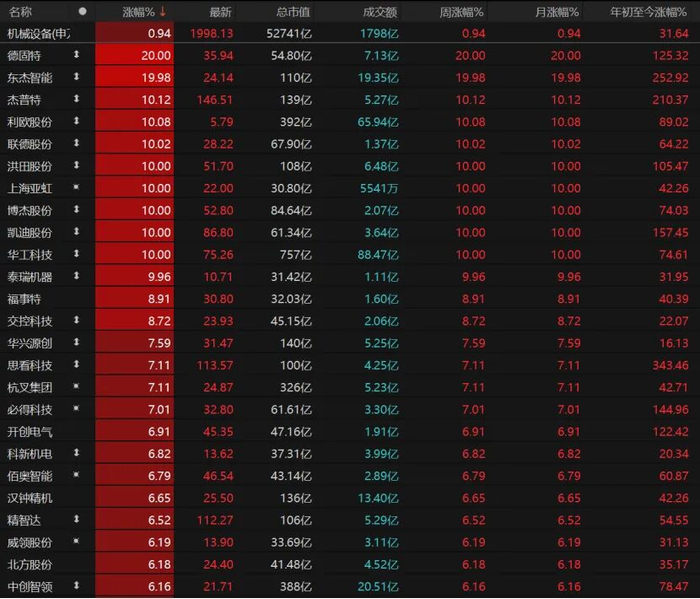The height and width of the screenshot is (599, 700).
Task: Toggle the red sort arrow beside 涨幅%
Action: click(x=163, y=12)
